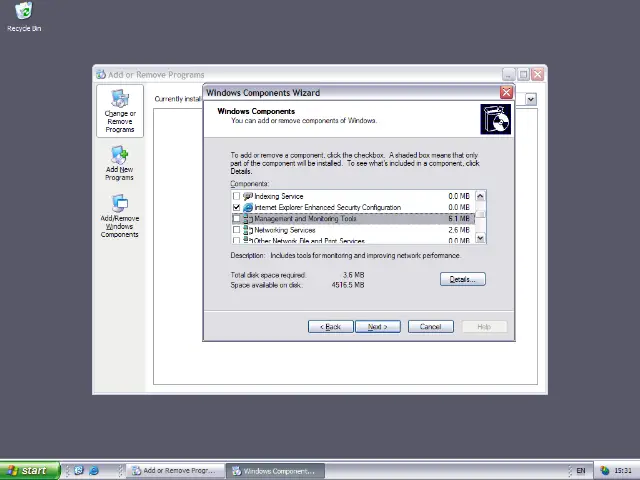640x480 pixels.
Task: Enable the Indexing Service checkbox
Action: (x=236, y=196)
